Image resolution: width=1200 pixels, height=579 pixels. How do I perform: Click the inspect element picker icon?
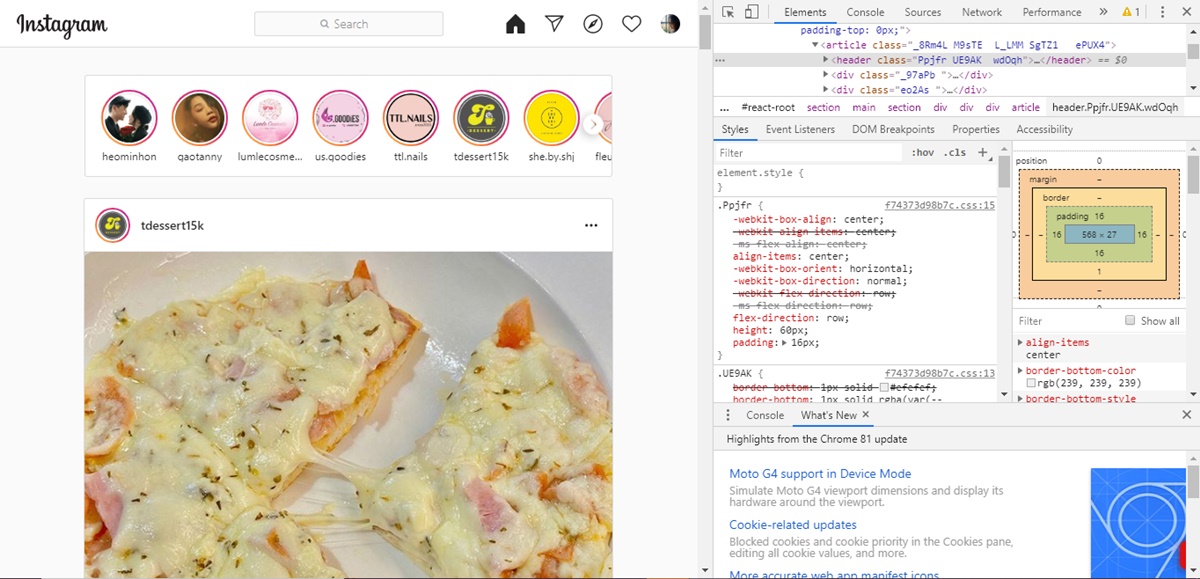click(x=728, y=12)
